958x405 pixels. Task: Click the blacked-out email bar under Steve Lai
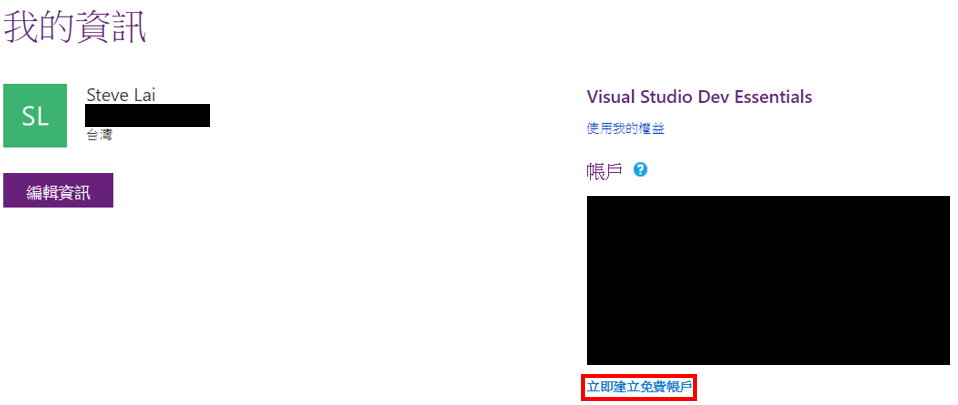pos(147,115)
